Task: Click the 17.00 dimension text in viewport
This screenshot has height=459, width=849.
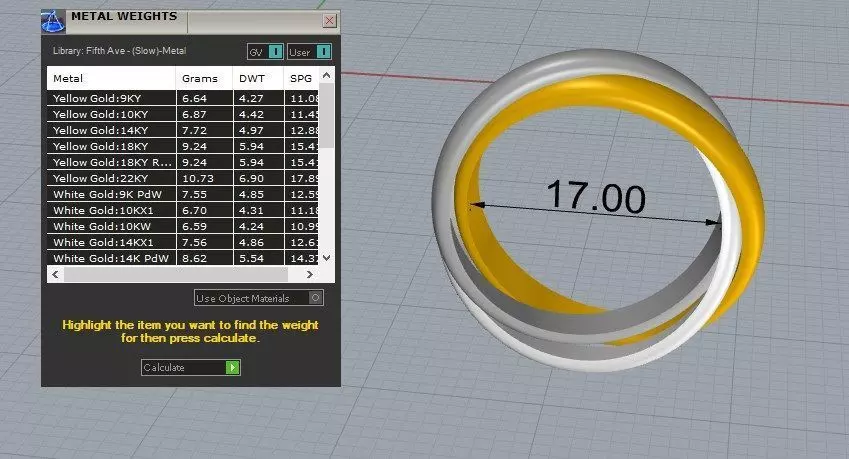Action: [596, 196]
